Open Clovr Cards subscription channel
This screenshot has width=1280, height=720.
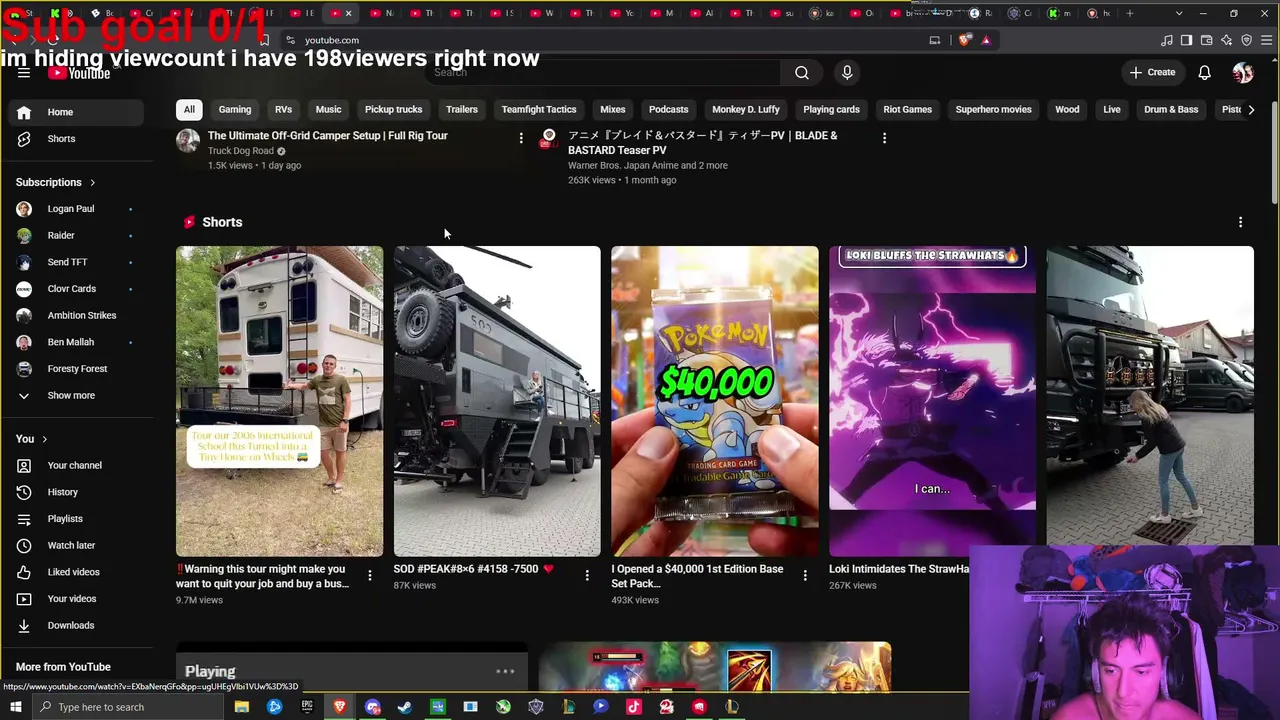click(x=74, y=289)
